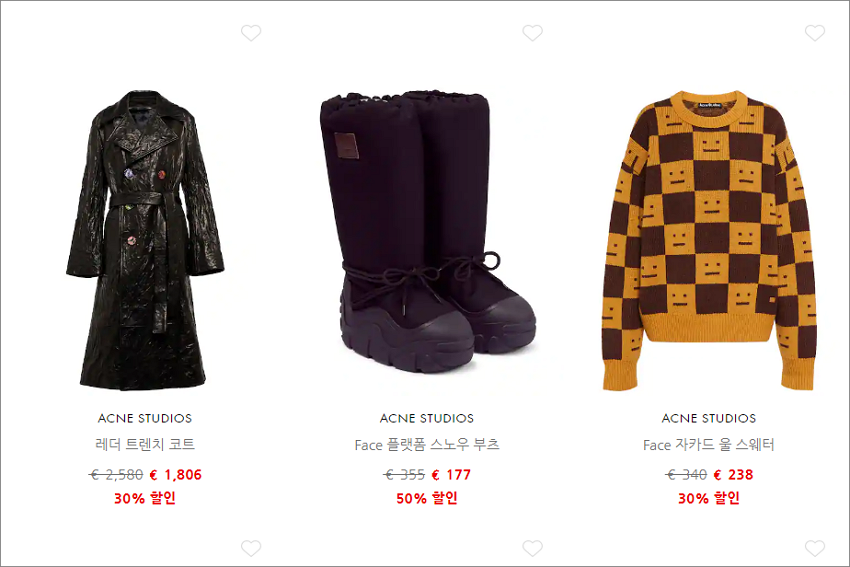Click the struck-through original price € 2,580
This screenshot has height=567, width=850.
pyautogui.click(x=116, y=475)
